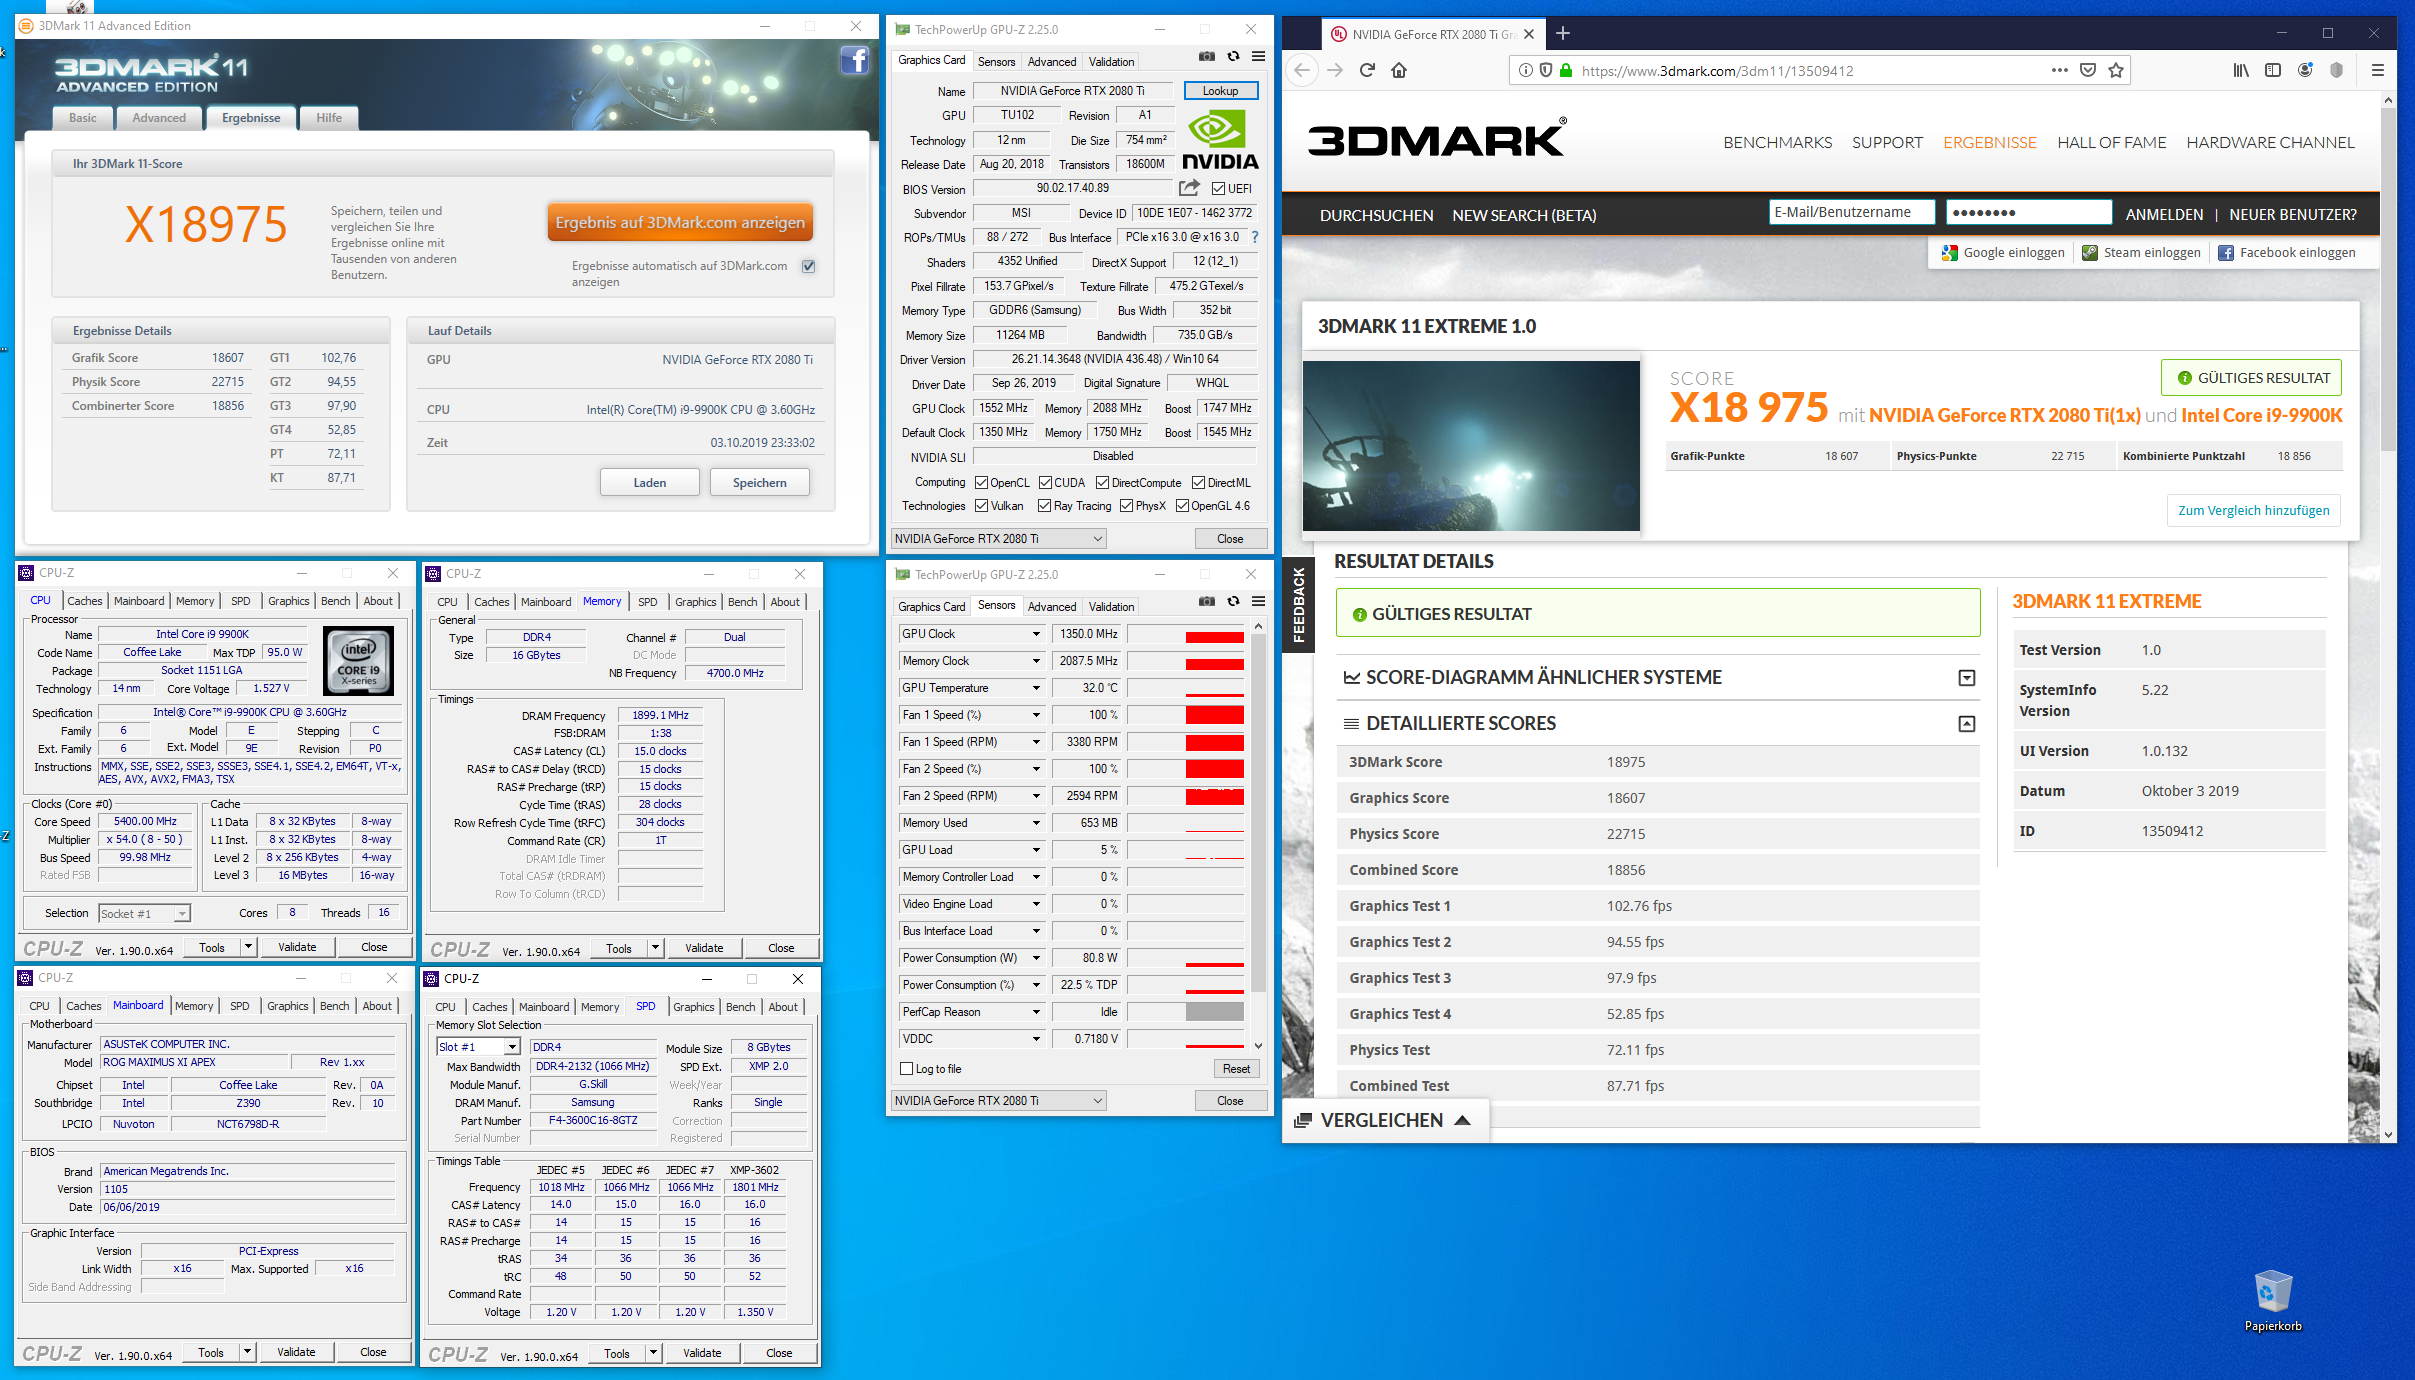Click the site padlock icon in URL bar
Viewport: 2415px width, 1380px height.
[x=1567, y=70]
